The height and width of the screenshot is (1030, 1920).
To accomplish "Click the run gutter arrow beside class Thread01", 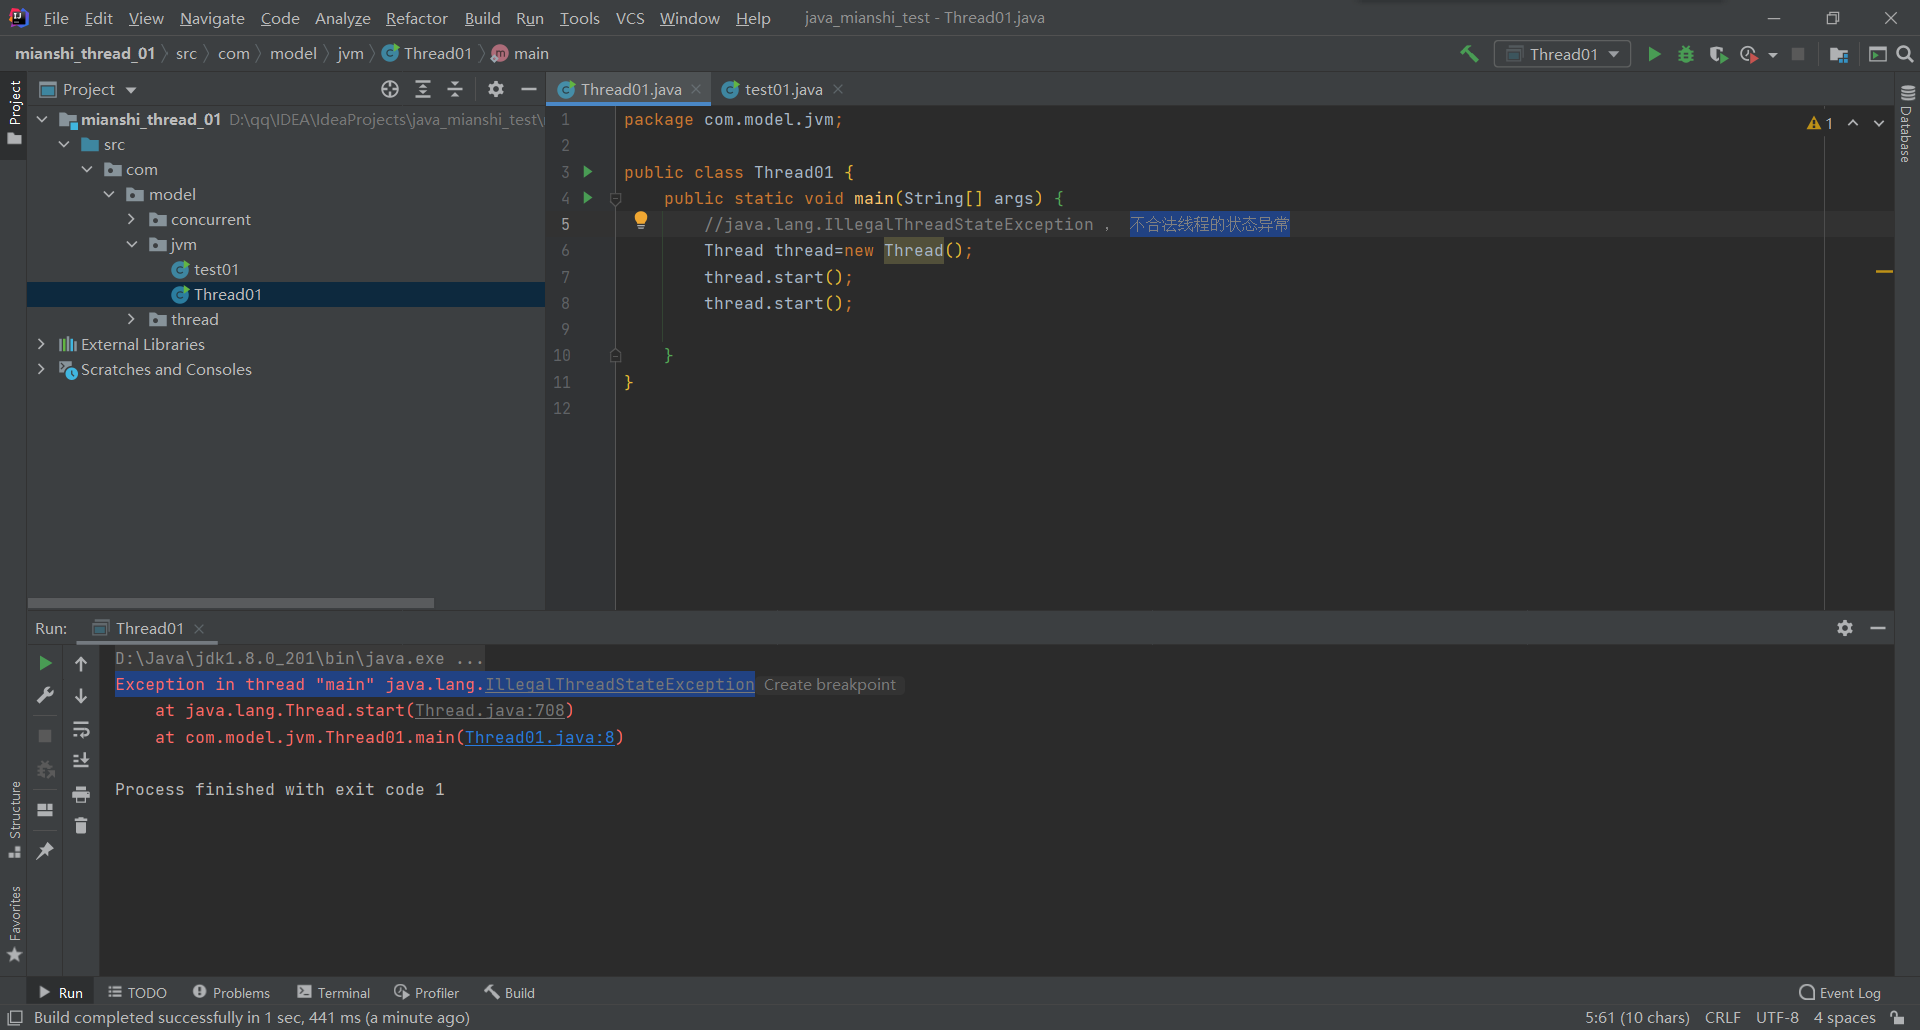I will 588,172.
